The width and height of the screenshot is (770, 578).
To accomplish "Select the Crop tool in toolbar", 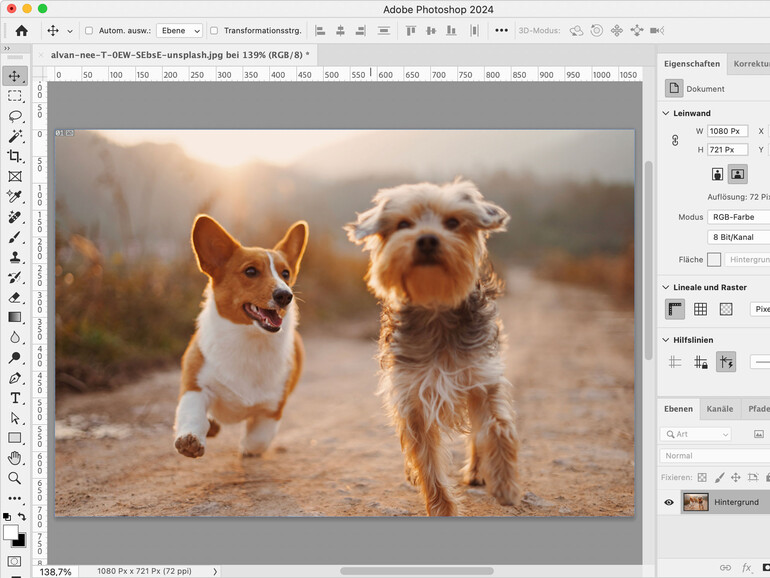I will coord(15,156).
